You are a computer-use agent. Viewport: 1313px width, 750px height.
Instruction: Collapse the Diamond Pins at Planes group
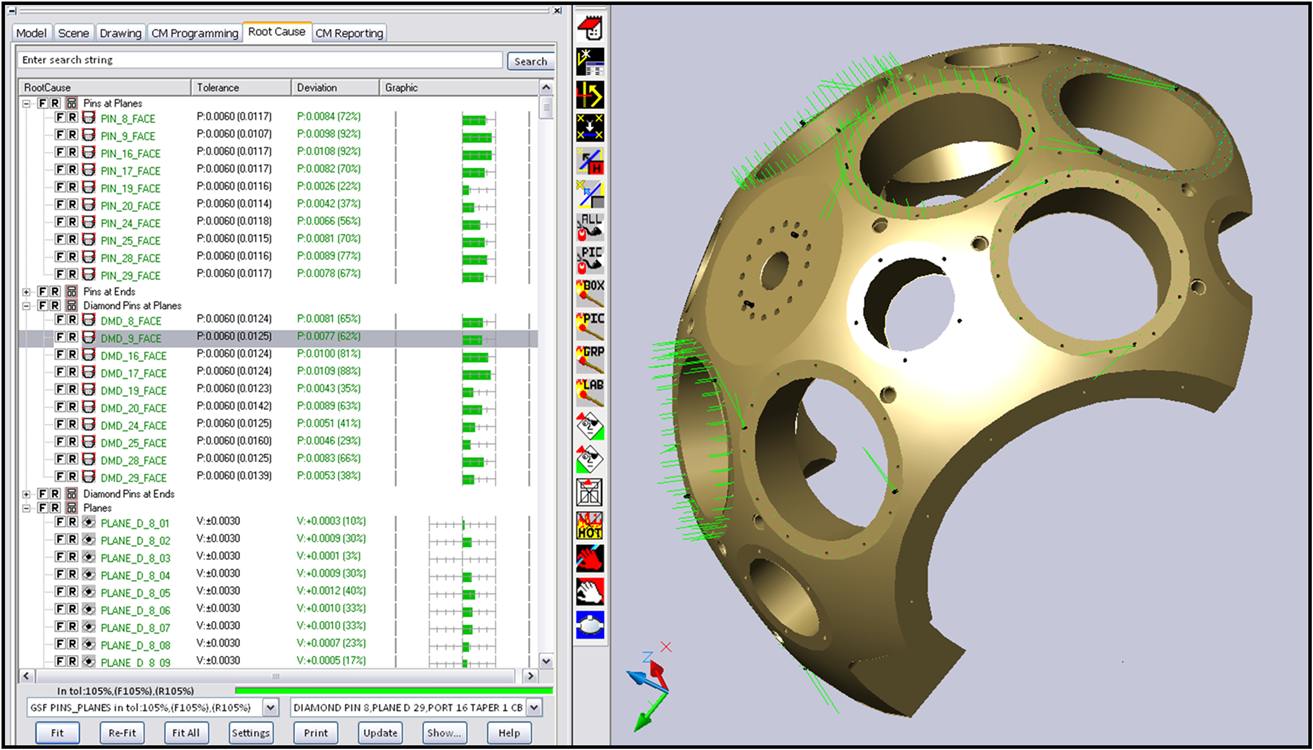coord(26,306)
